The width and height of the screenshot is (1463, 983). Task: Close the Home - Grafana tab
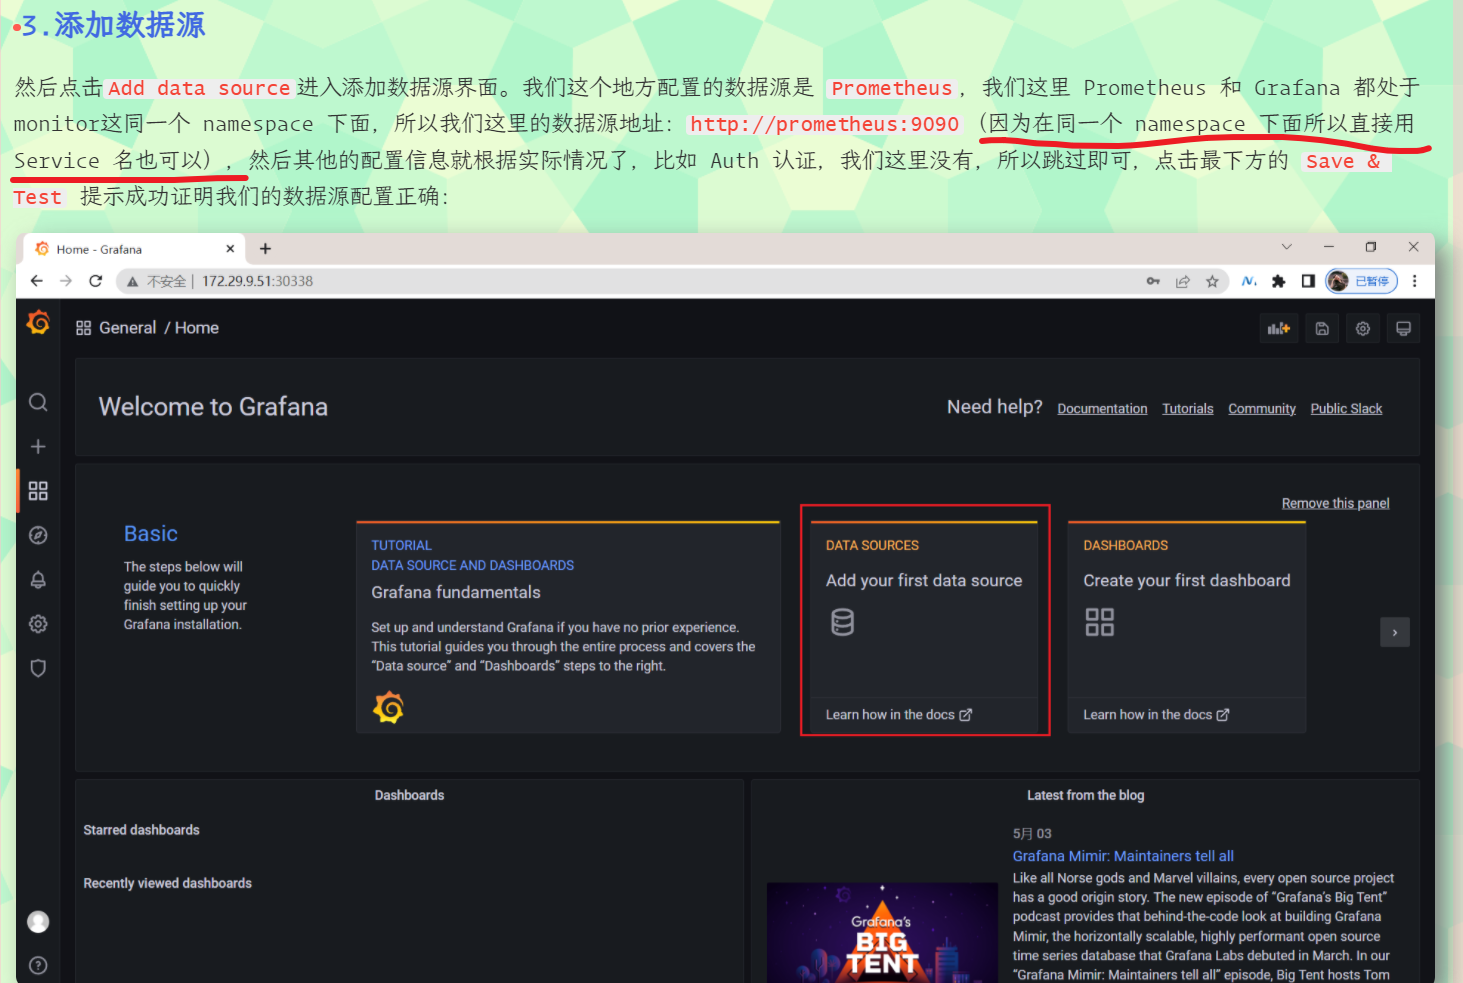click(230, 249)
